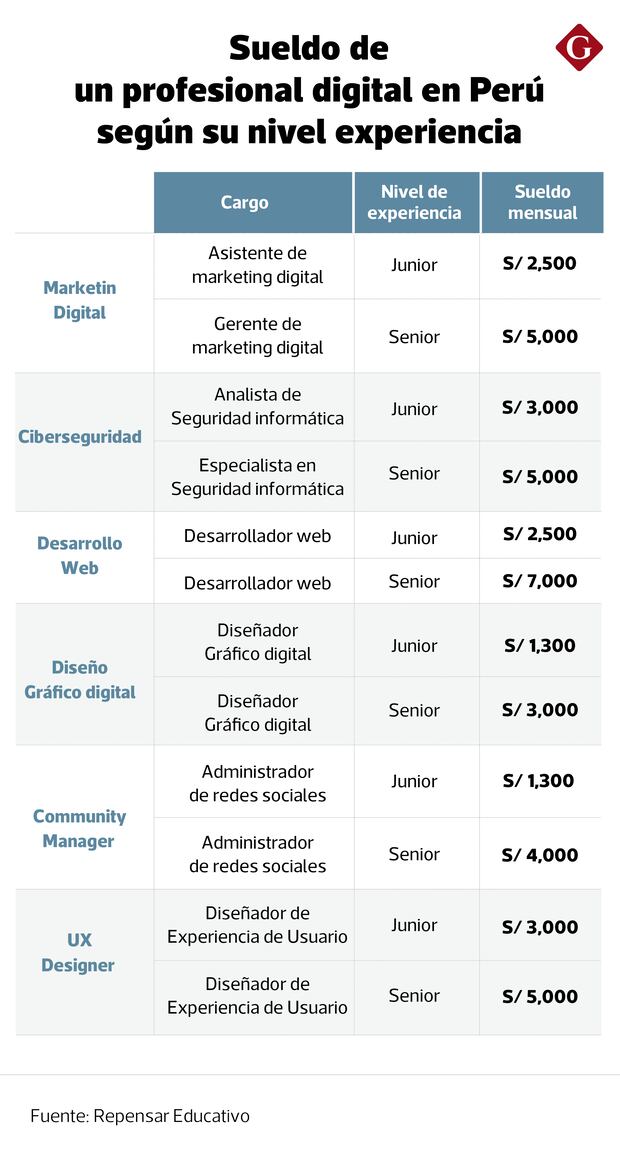Click the Asistente de marketing digital cell

pos(258,265)
